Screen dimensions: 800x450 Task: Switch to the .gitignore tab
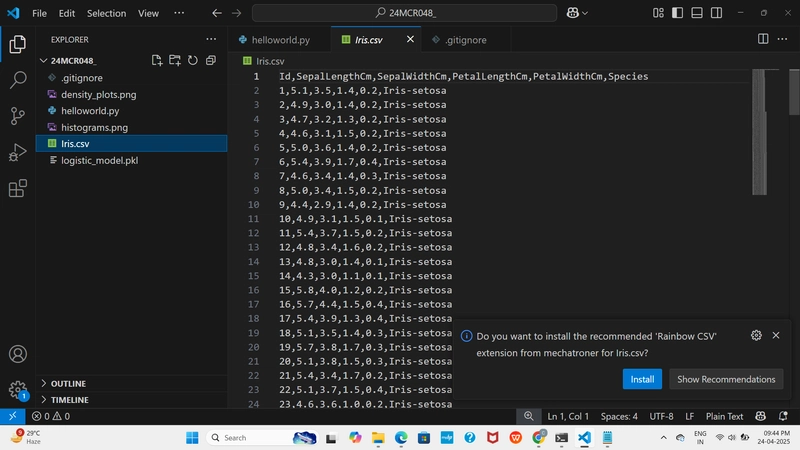pos(465,40)
